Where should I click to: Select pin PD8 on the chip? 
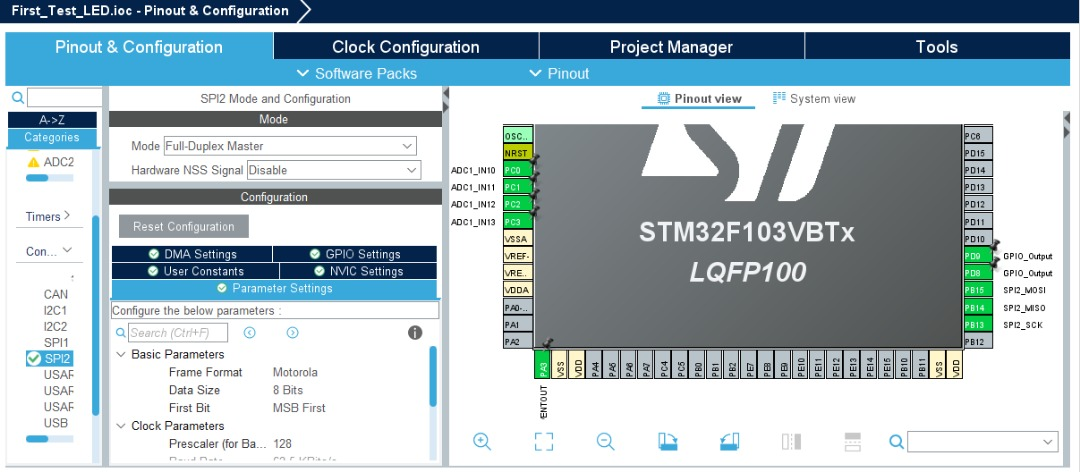point(977,274)
